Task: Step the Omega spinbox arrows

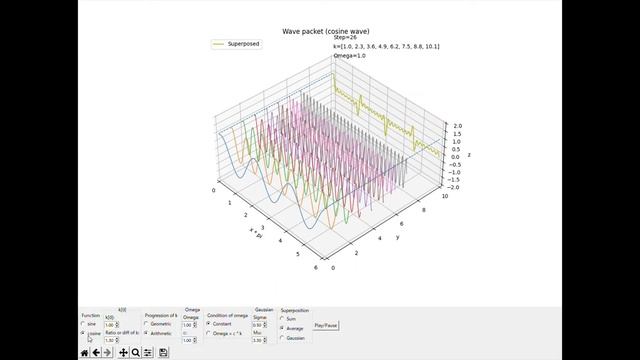Action: tap(195, 325)
